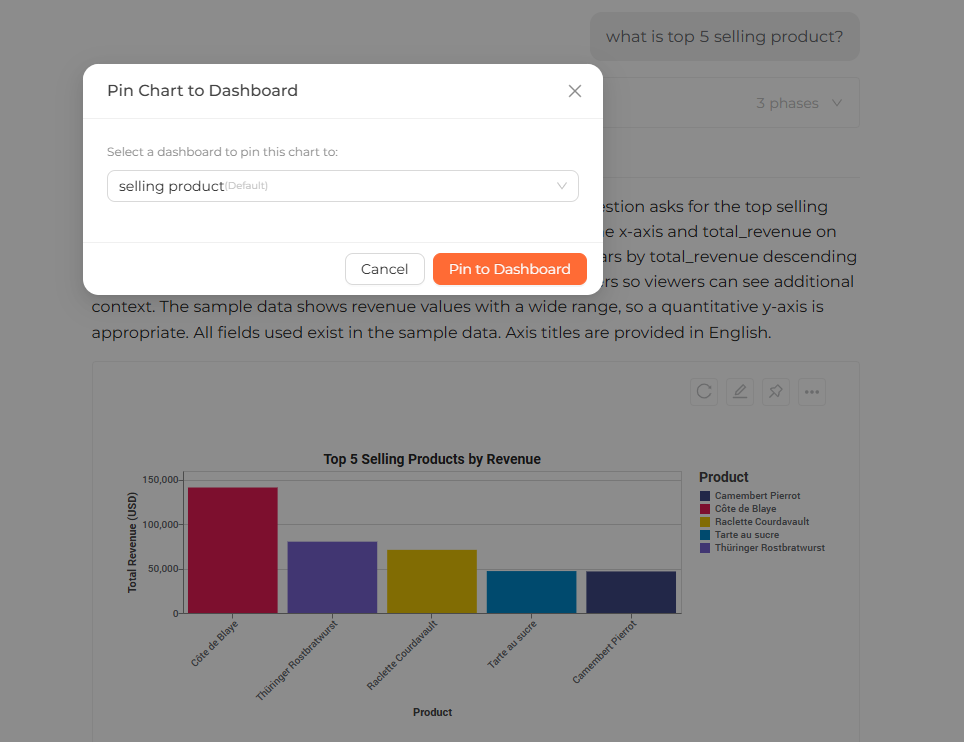
Task: Click the Raclette Courdavault legend swatch
Action: point(705,521)
